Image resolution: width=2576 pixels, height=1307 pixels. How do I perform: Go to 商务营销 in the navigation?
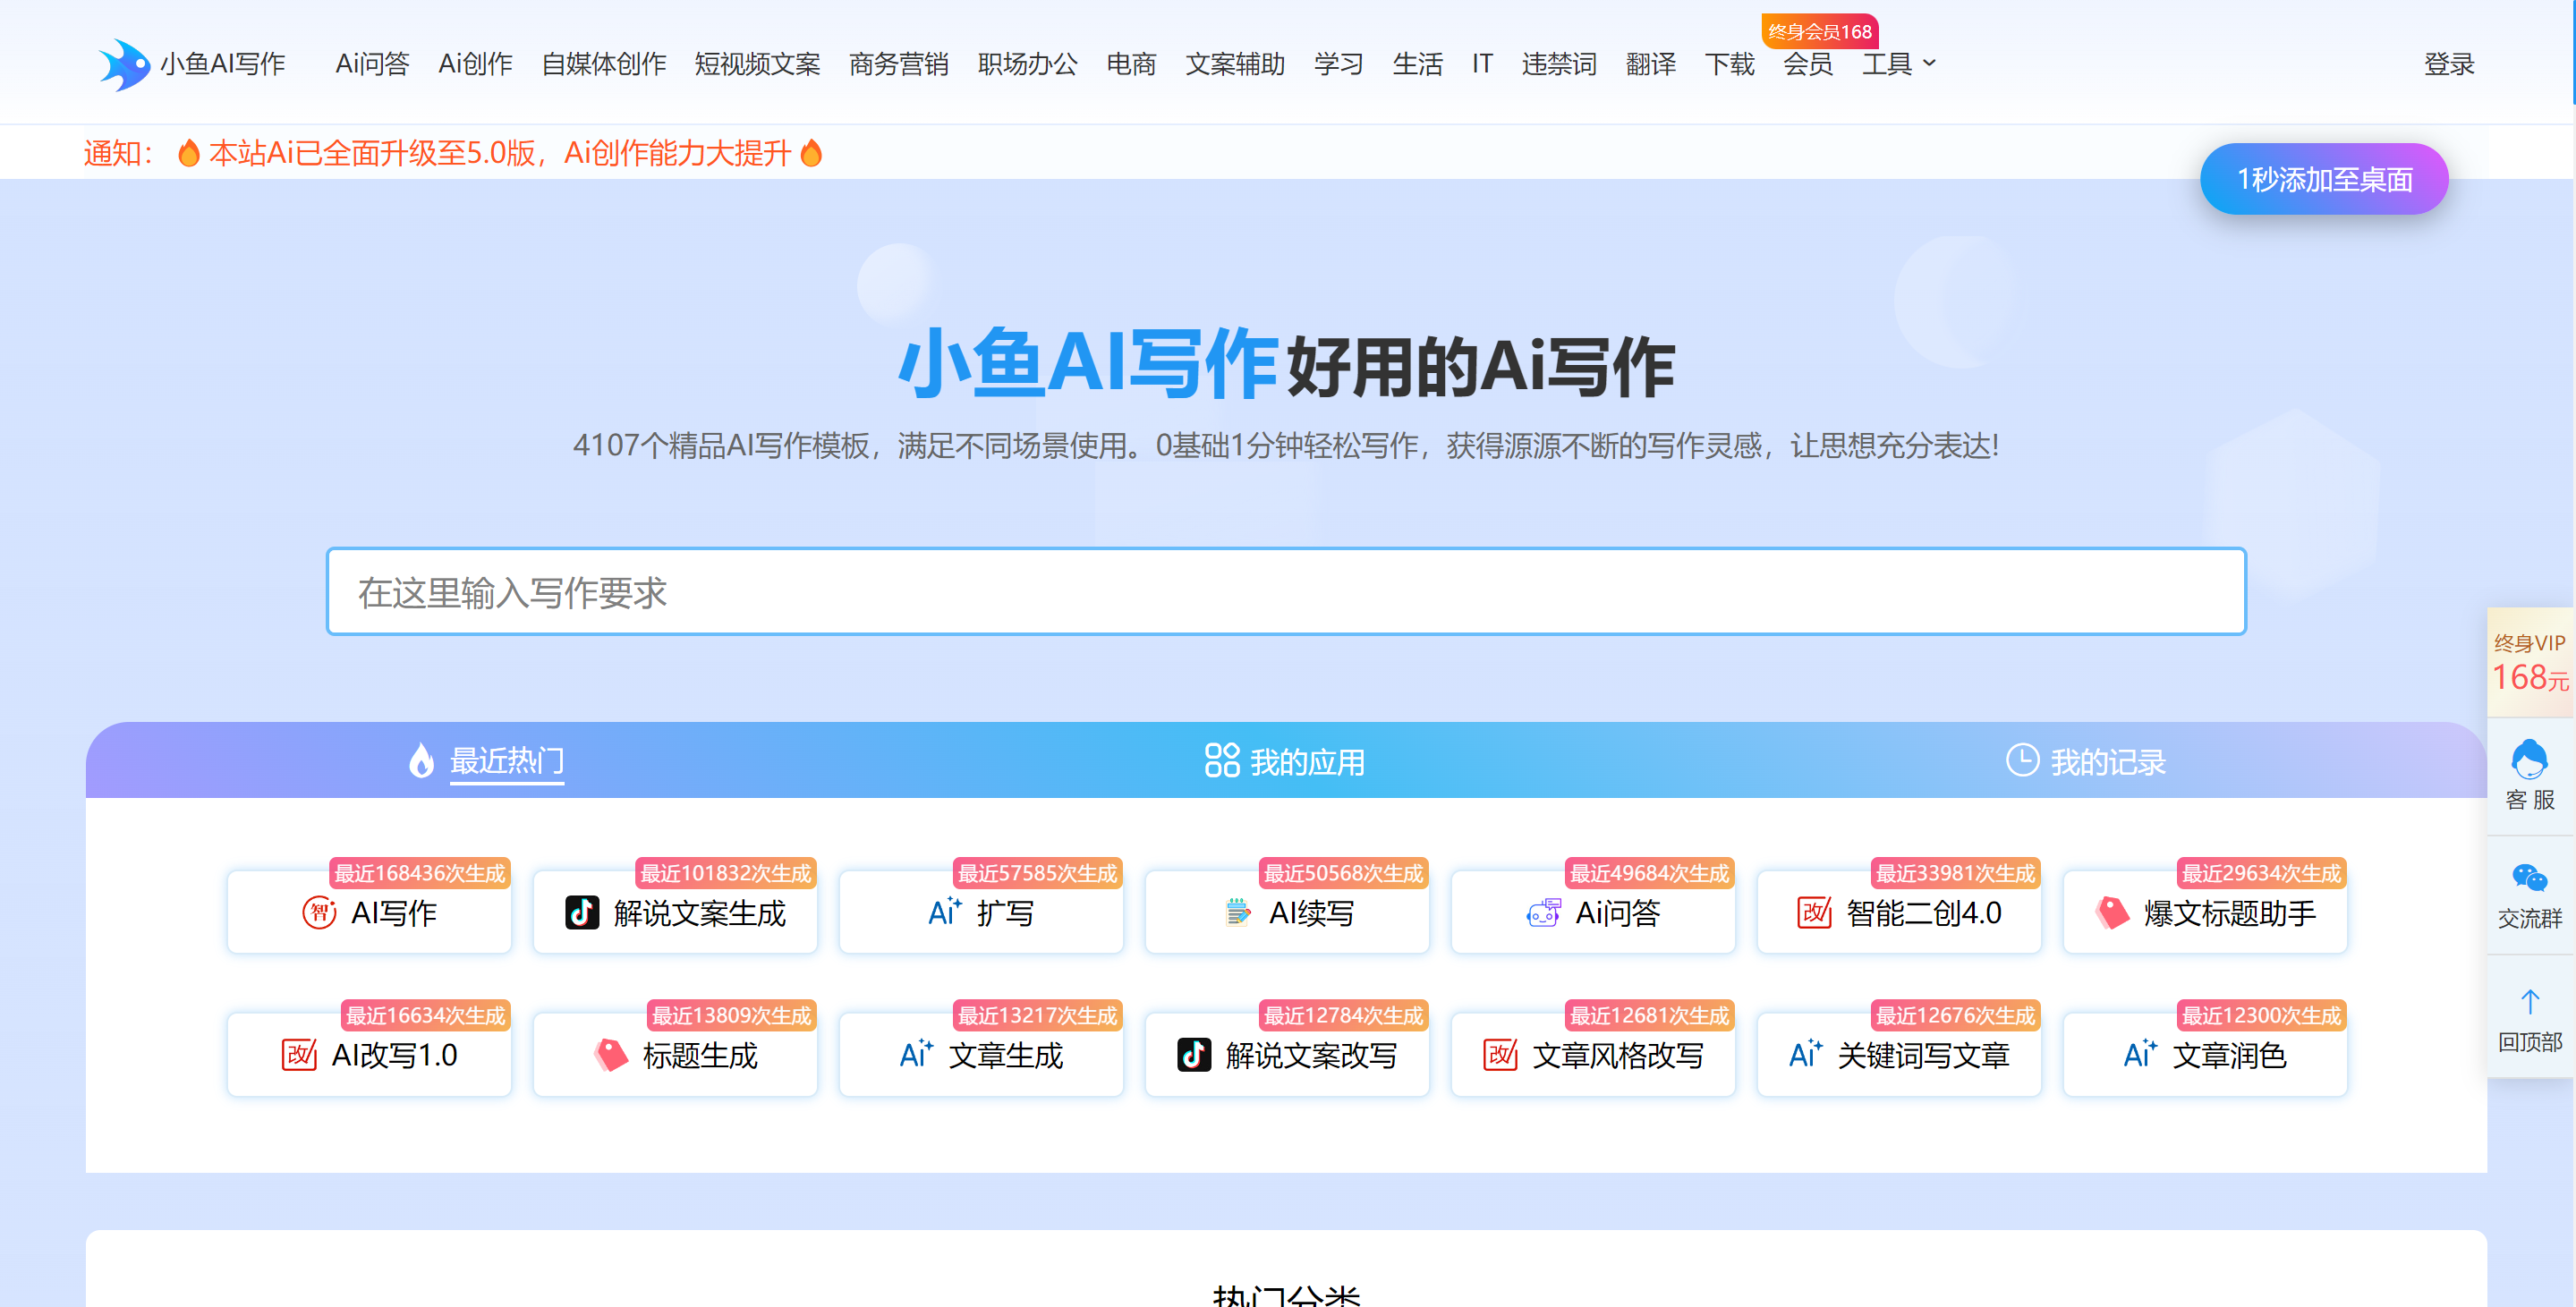[x=899, y=64]
